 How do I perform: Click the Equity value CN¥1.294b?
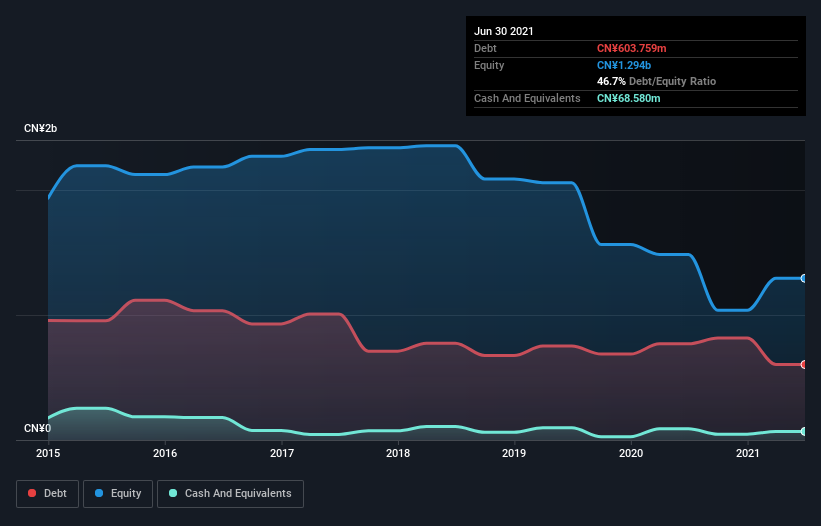tap(624, 65)
